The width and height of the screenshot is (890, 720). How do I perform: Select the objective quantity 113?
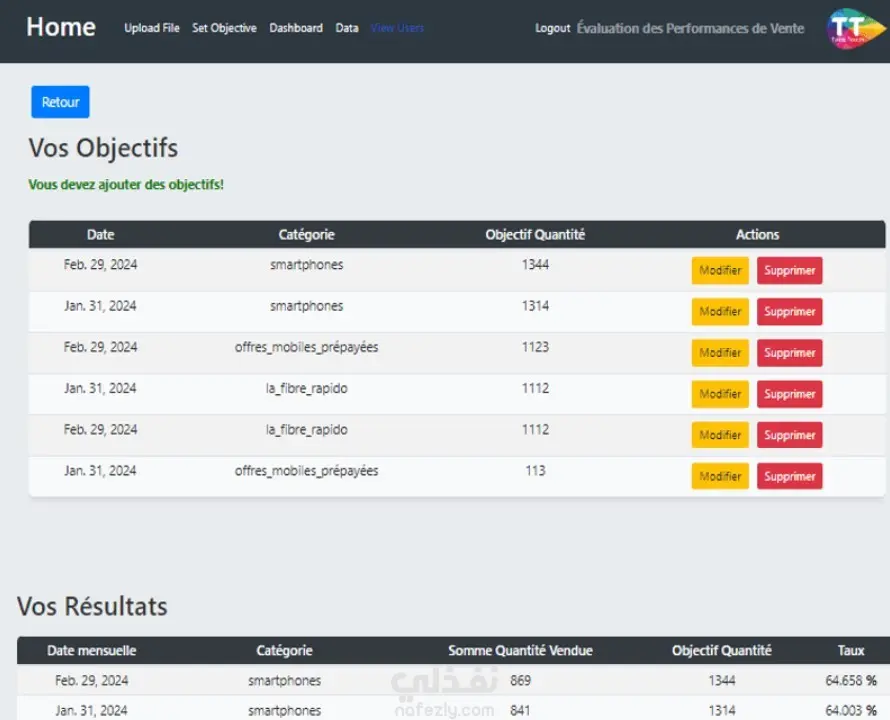(535, 471)
